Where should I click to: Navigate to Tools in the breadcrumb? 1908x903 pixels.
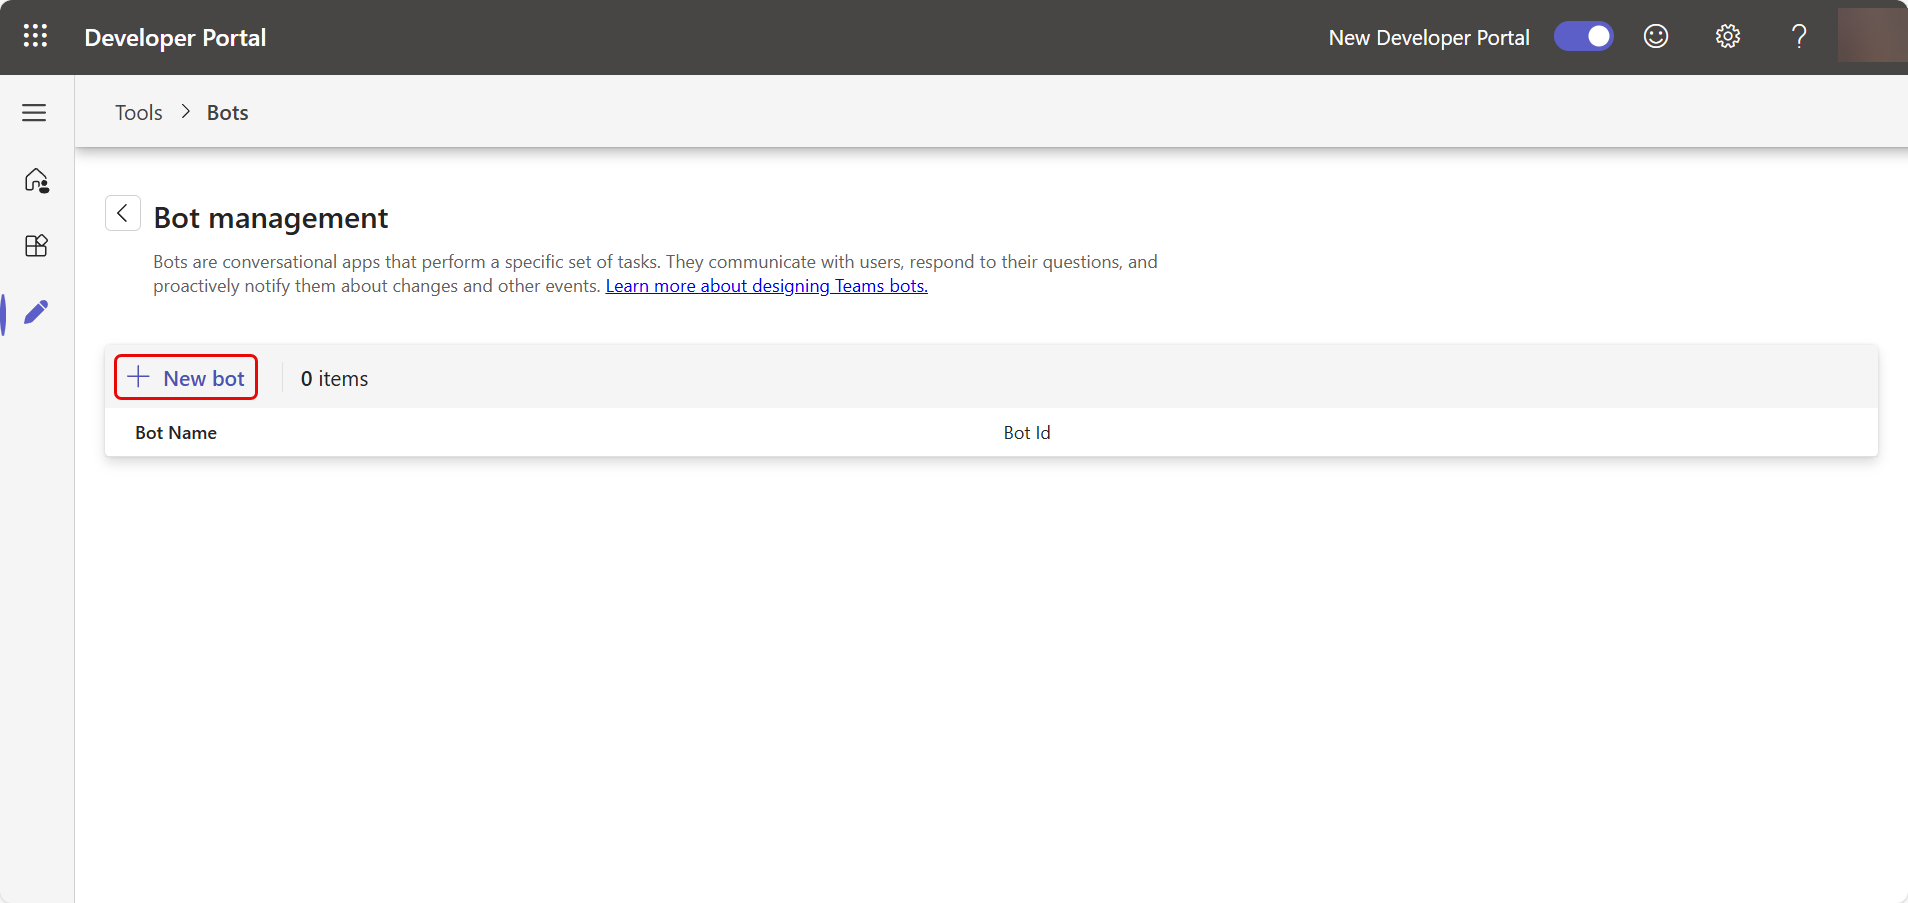tap(138, 113)
